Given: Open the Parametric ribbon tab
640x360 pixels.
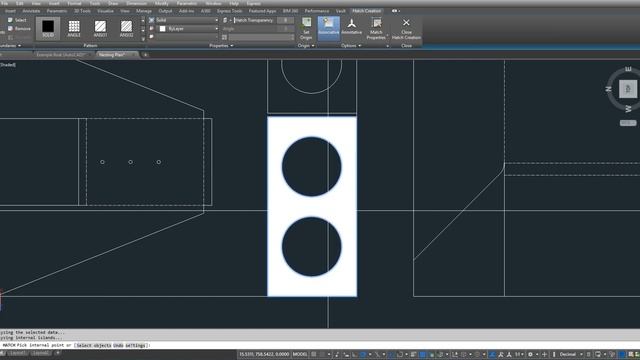Looking at the screenshot, I should tap(57, 11).
